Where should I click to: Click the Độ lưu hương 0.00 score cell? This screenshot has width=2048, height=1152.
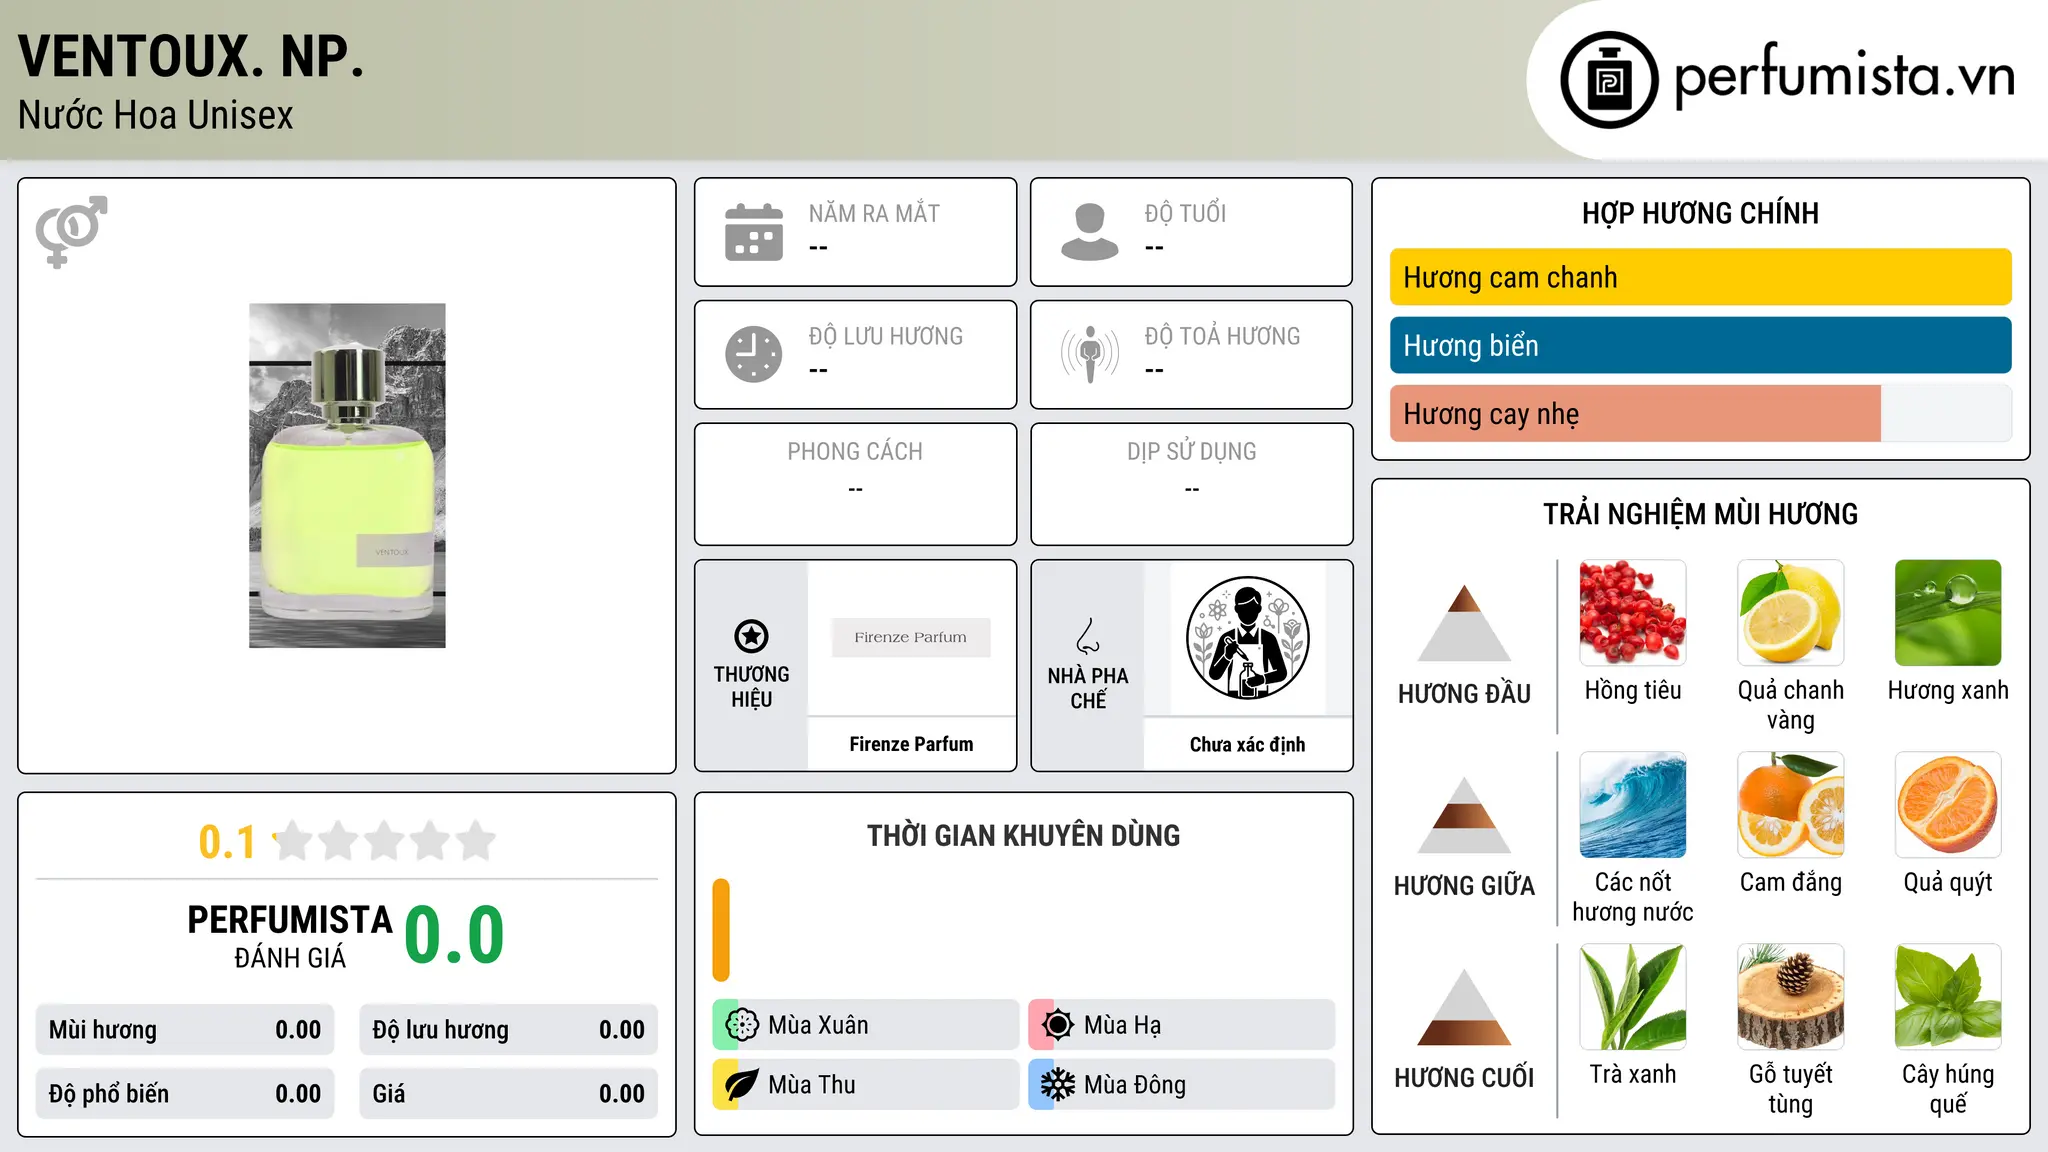tap(509, 1030)
